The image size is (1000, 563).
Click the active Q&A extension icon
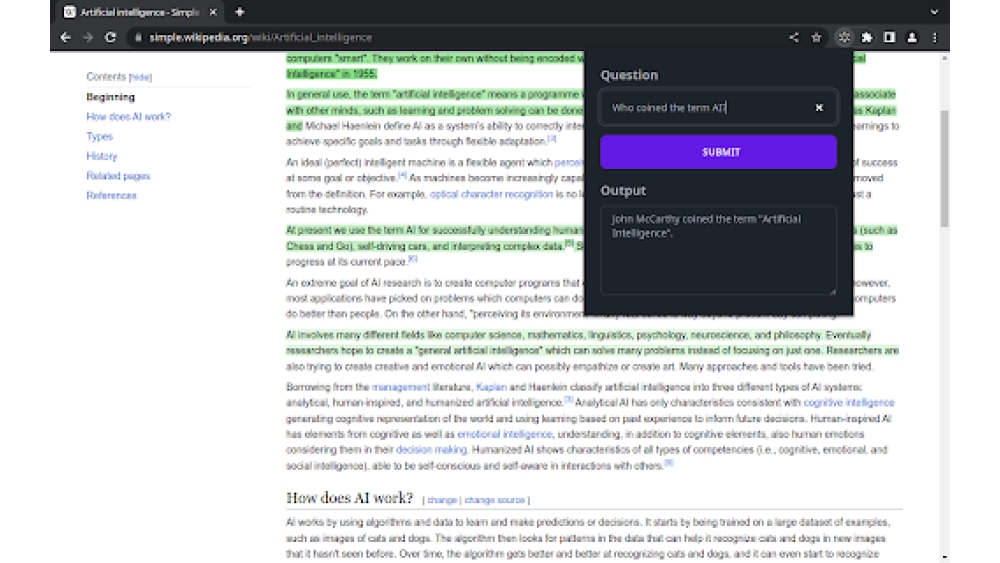[x=844, y=38]
